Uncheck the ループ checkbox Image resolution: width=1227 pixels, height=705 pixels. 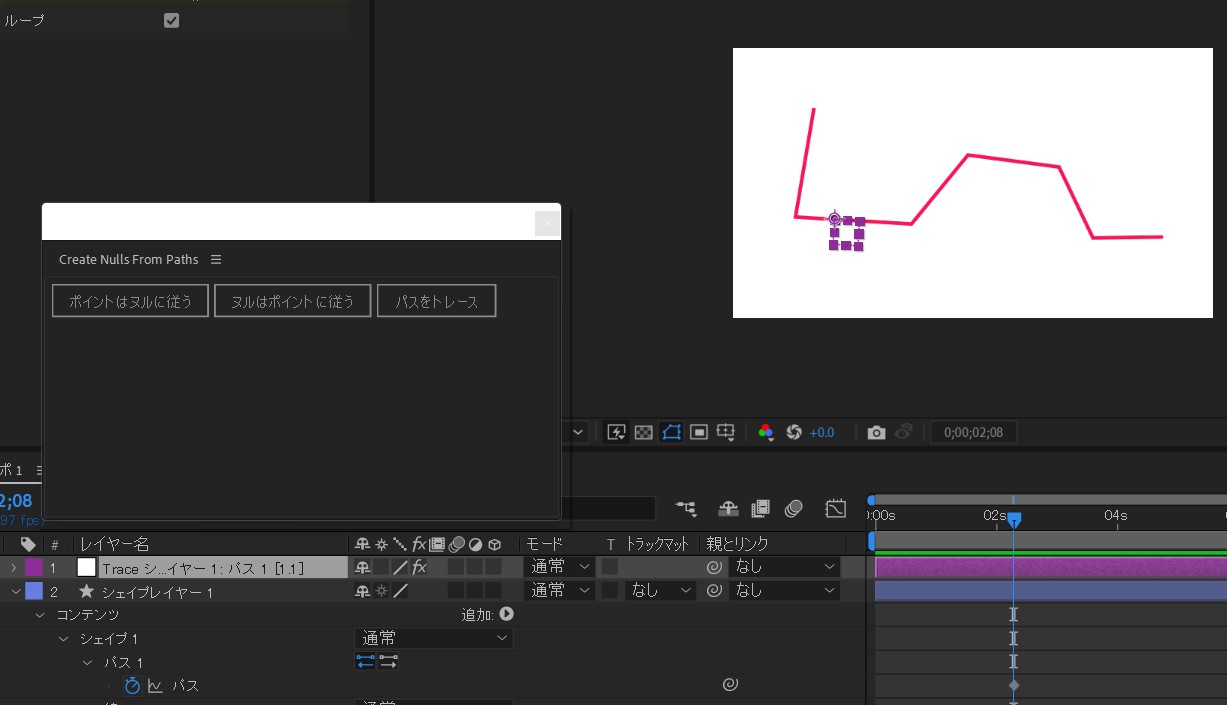point(171,20)
